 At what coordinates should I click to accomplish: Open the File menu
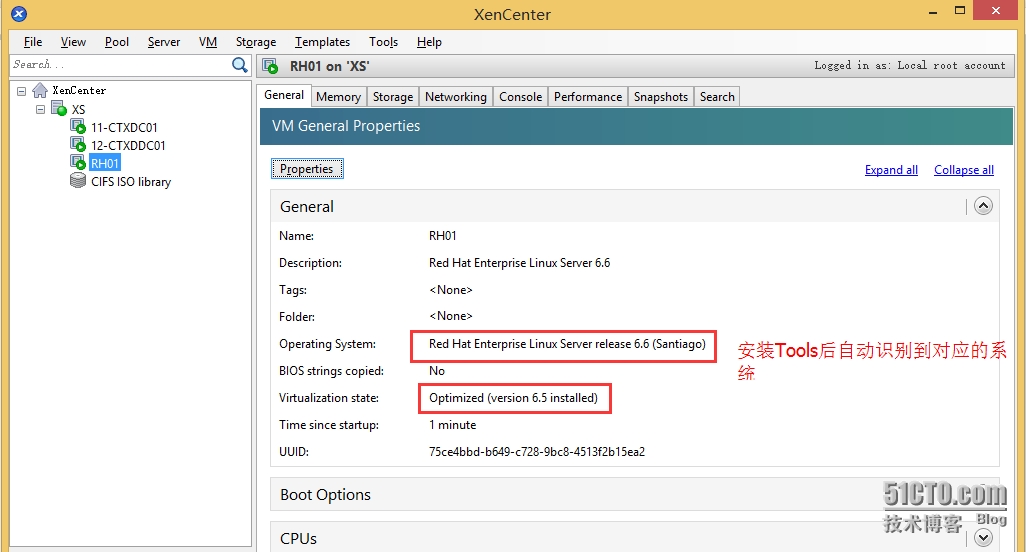(x=33, y=42)
